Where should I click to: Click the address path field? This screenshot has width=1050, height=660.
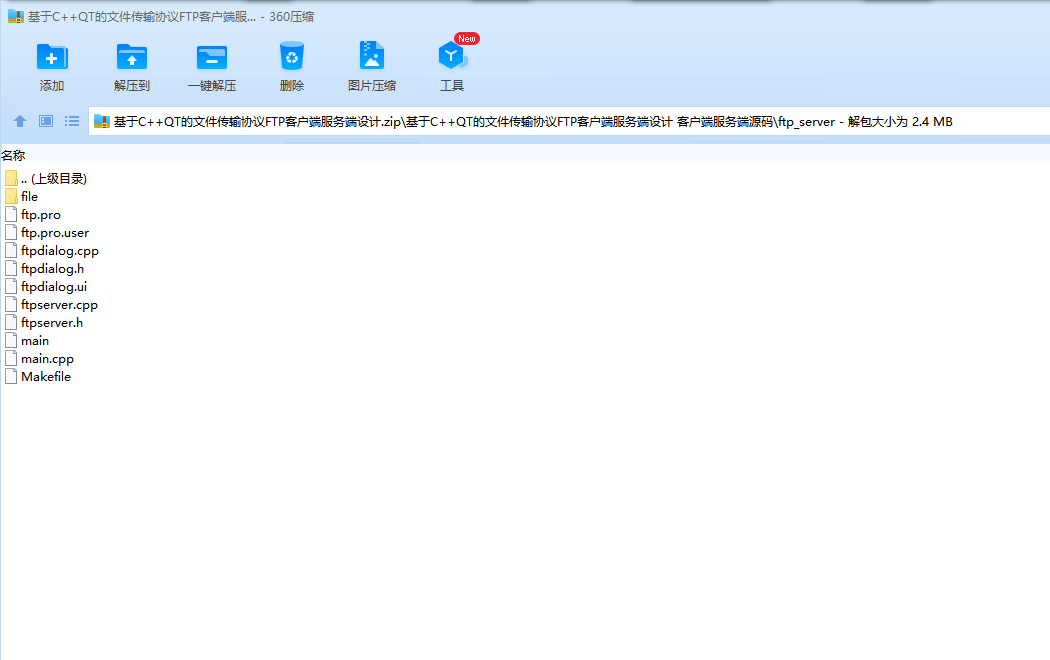pos(569,121)
